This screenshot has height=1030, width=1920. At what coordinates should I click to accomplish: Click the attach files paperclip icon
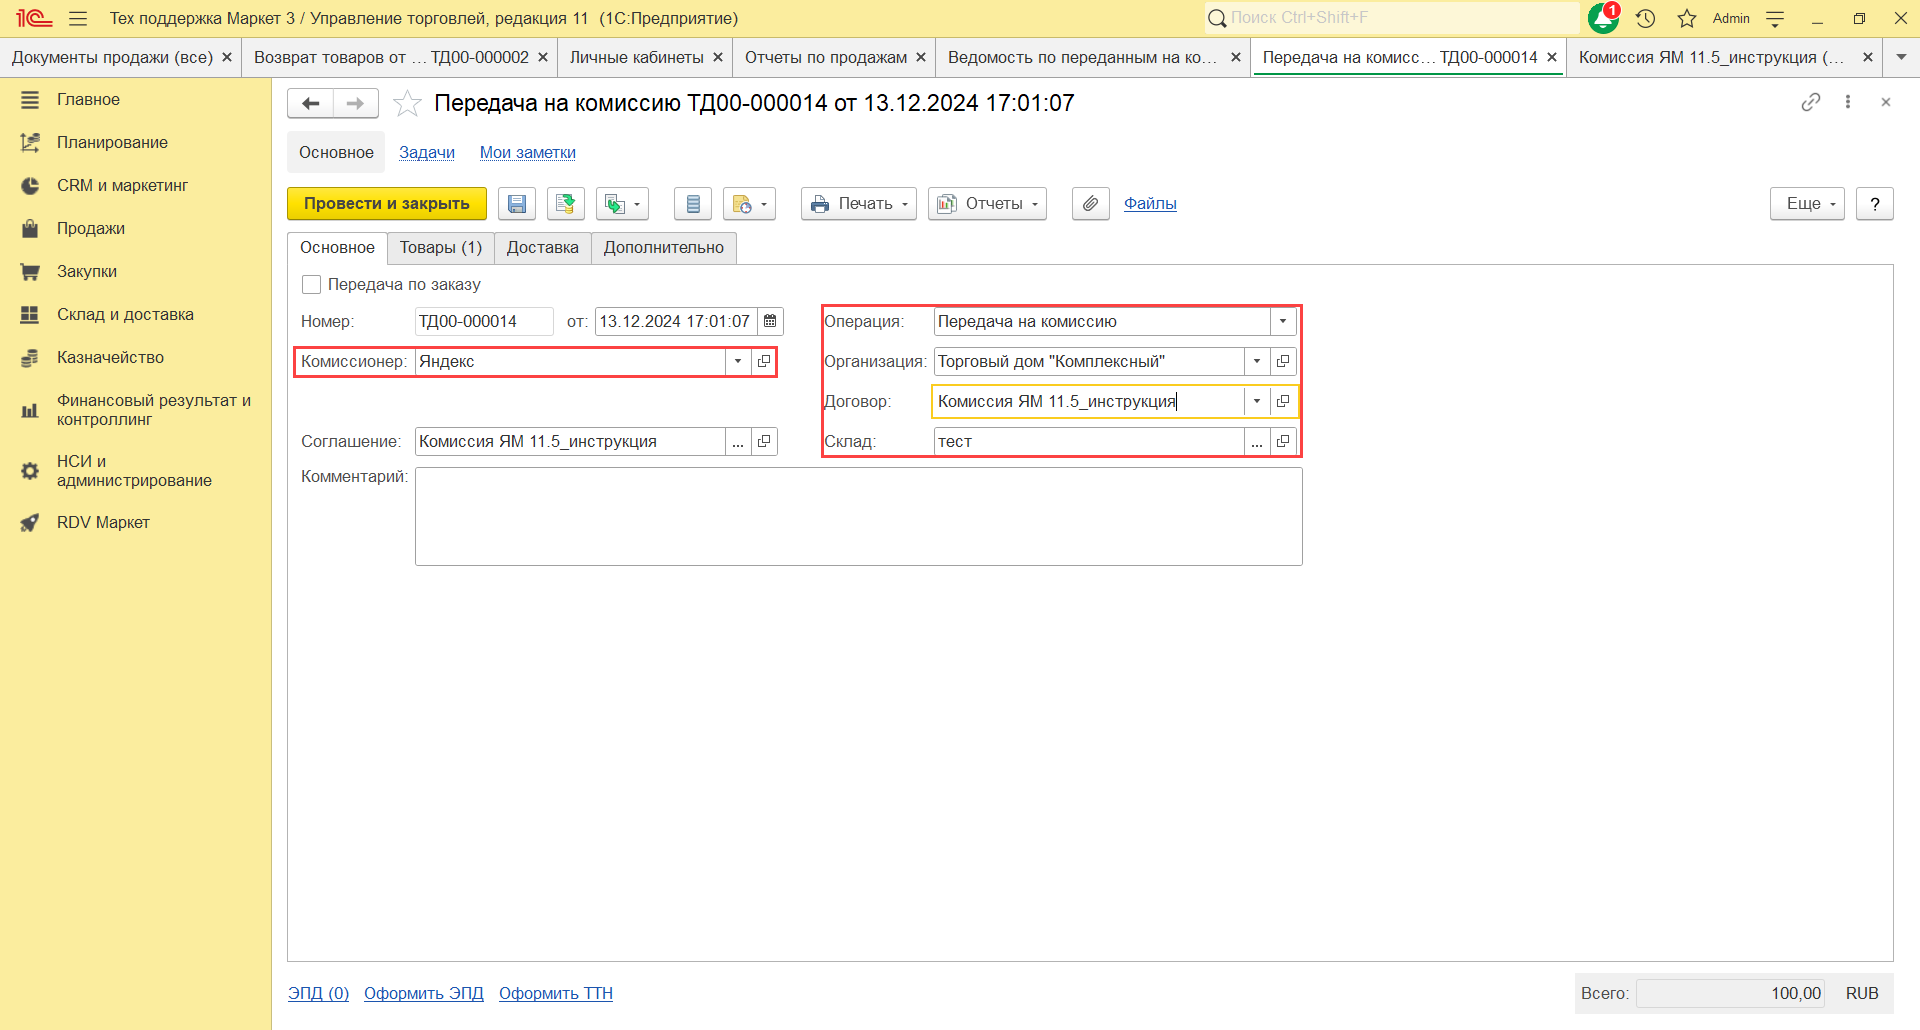point(1090,204)
